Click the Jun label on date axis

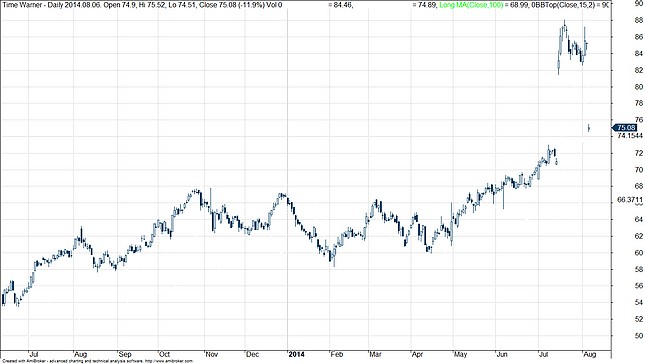(502, 354)
